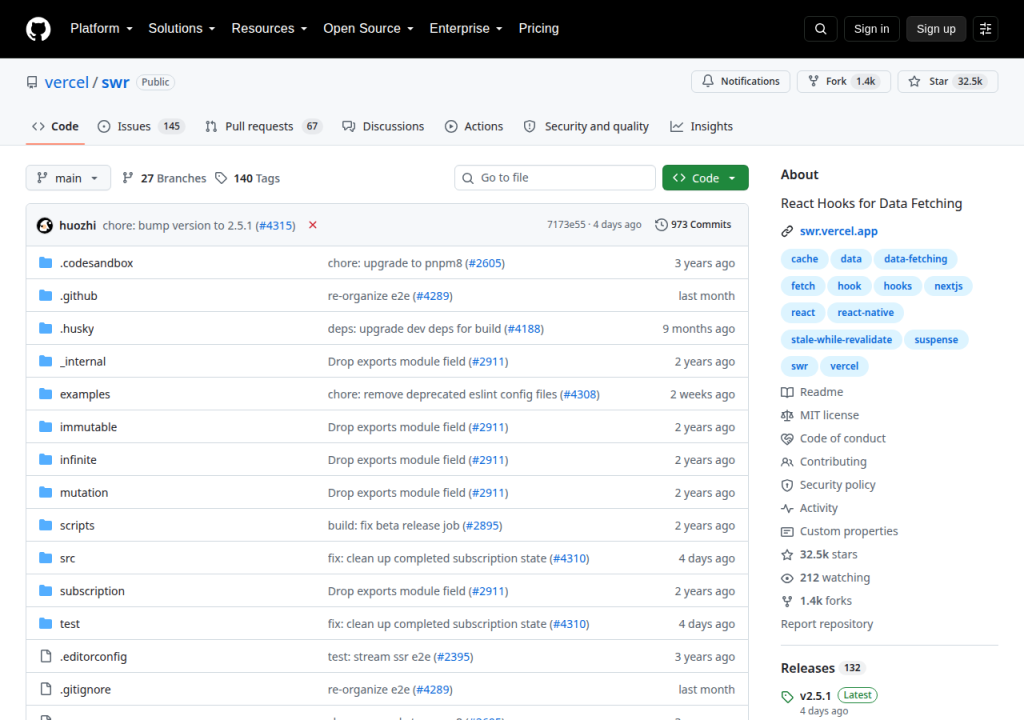The image size is (1024, 720).
Task: Open the src folder
Action: (67, 558)
